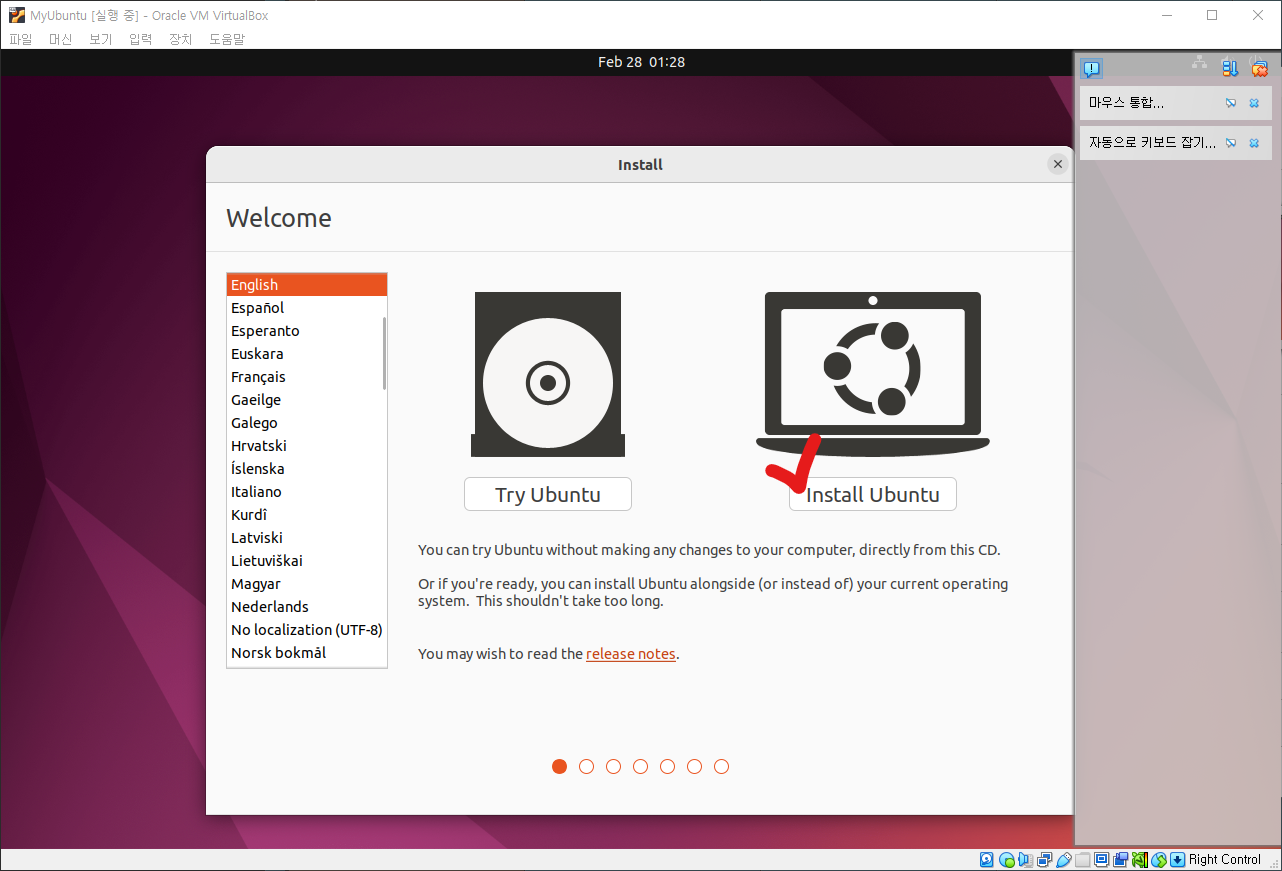Open the 머신 menu

click(x=61, y=39)
